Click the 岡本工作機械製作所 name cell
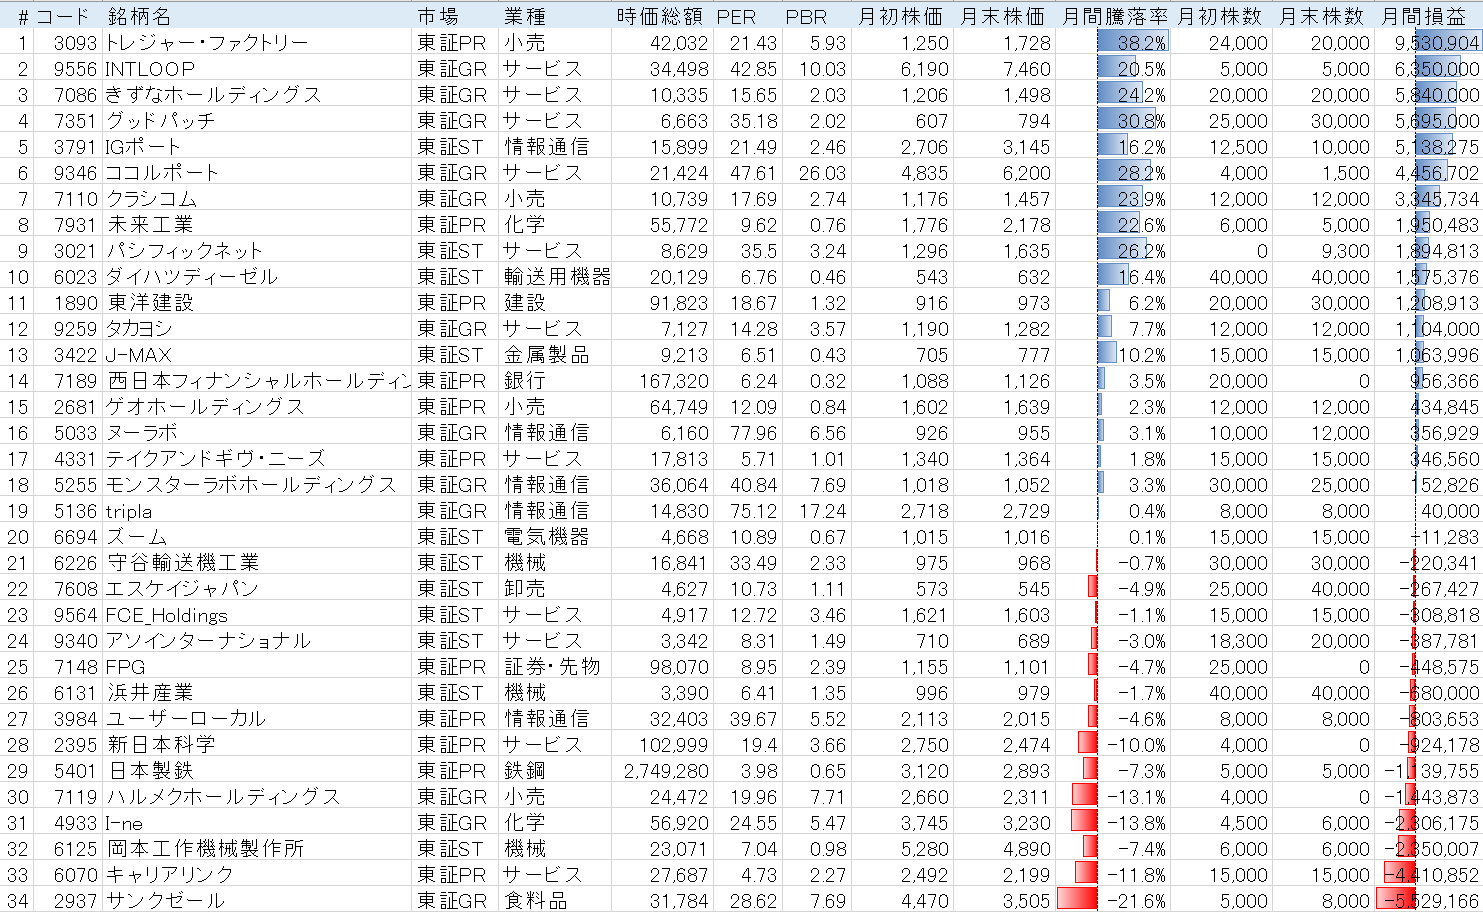Viewport: 1483px width, 912px height. [256, 849]
